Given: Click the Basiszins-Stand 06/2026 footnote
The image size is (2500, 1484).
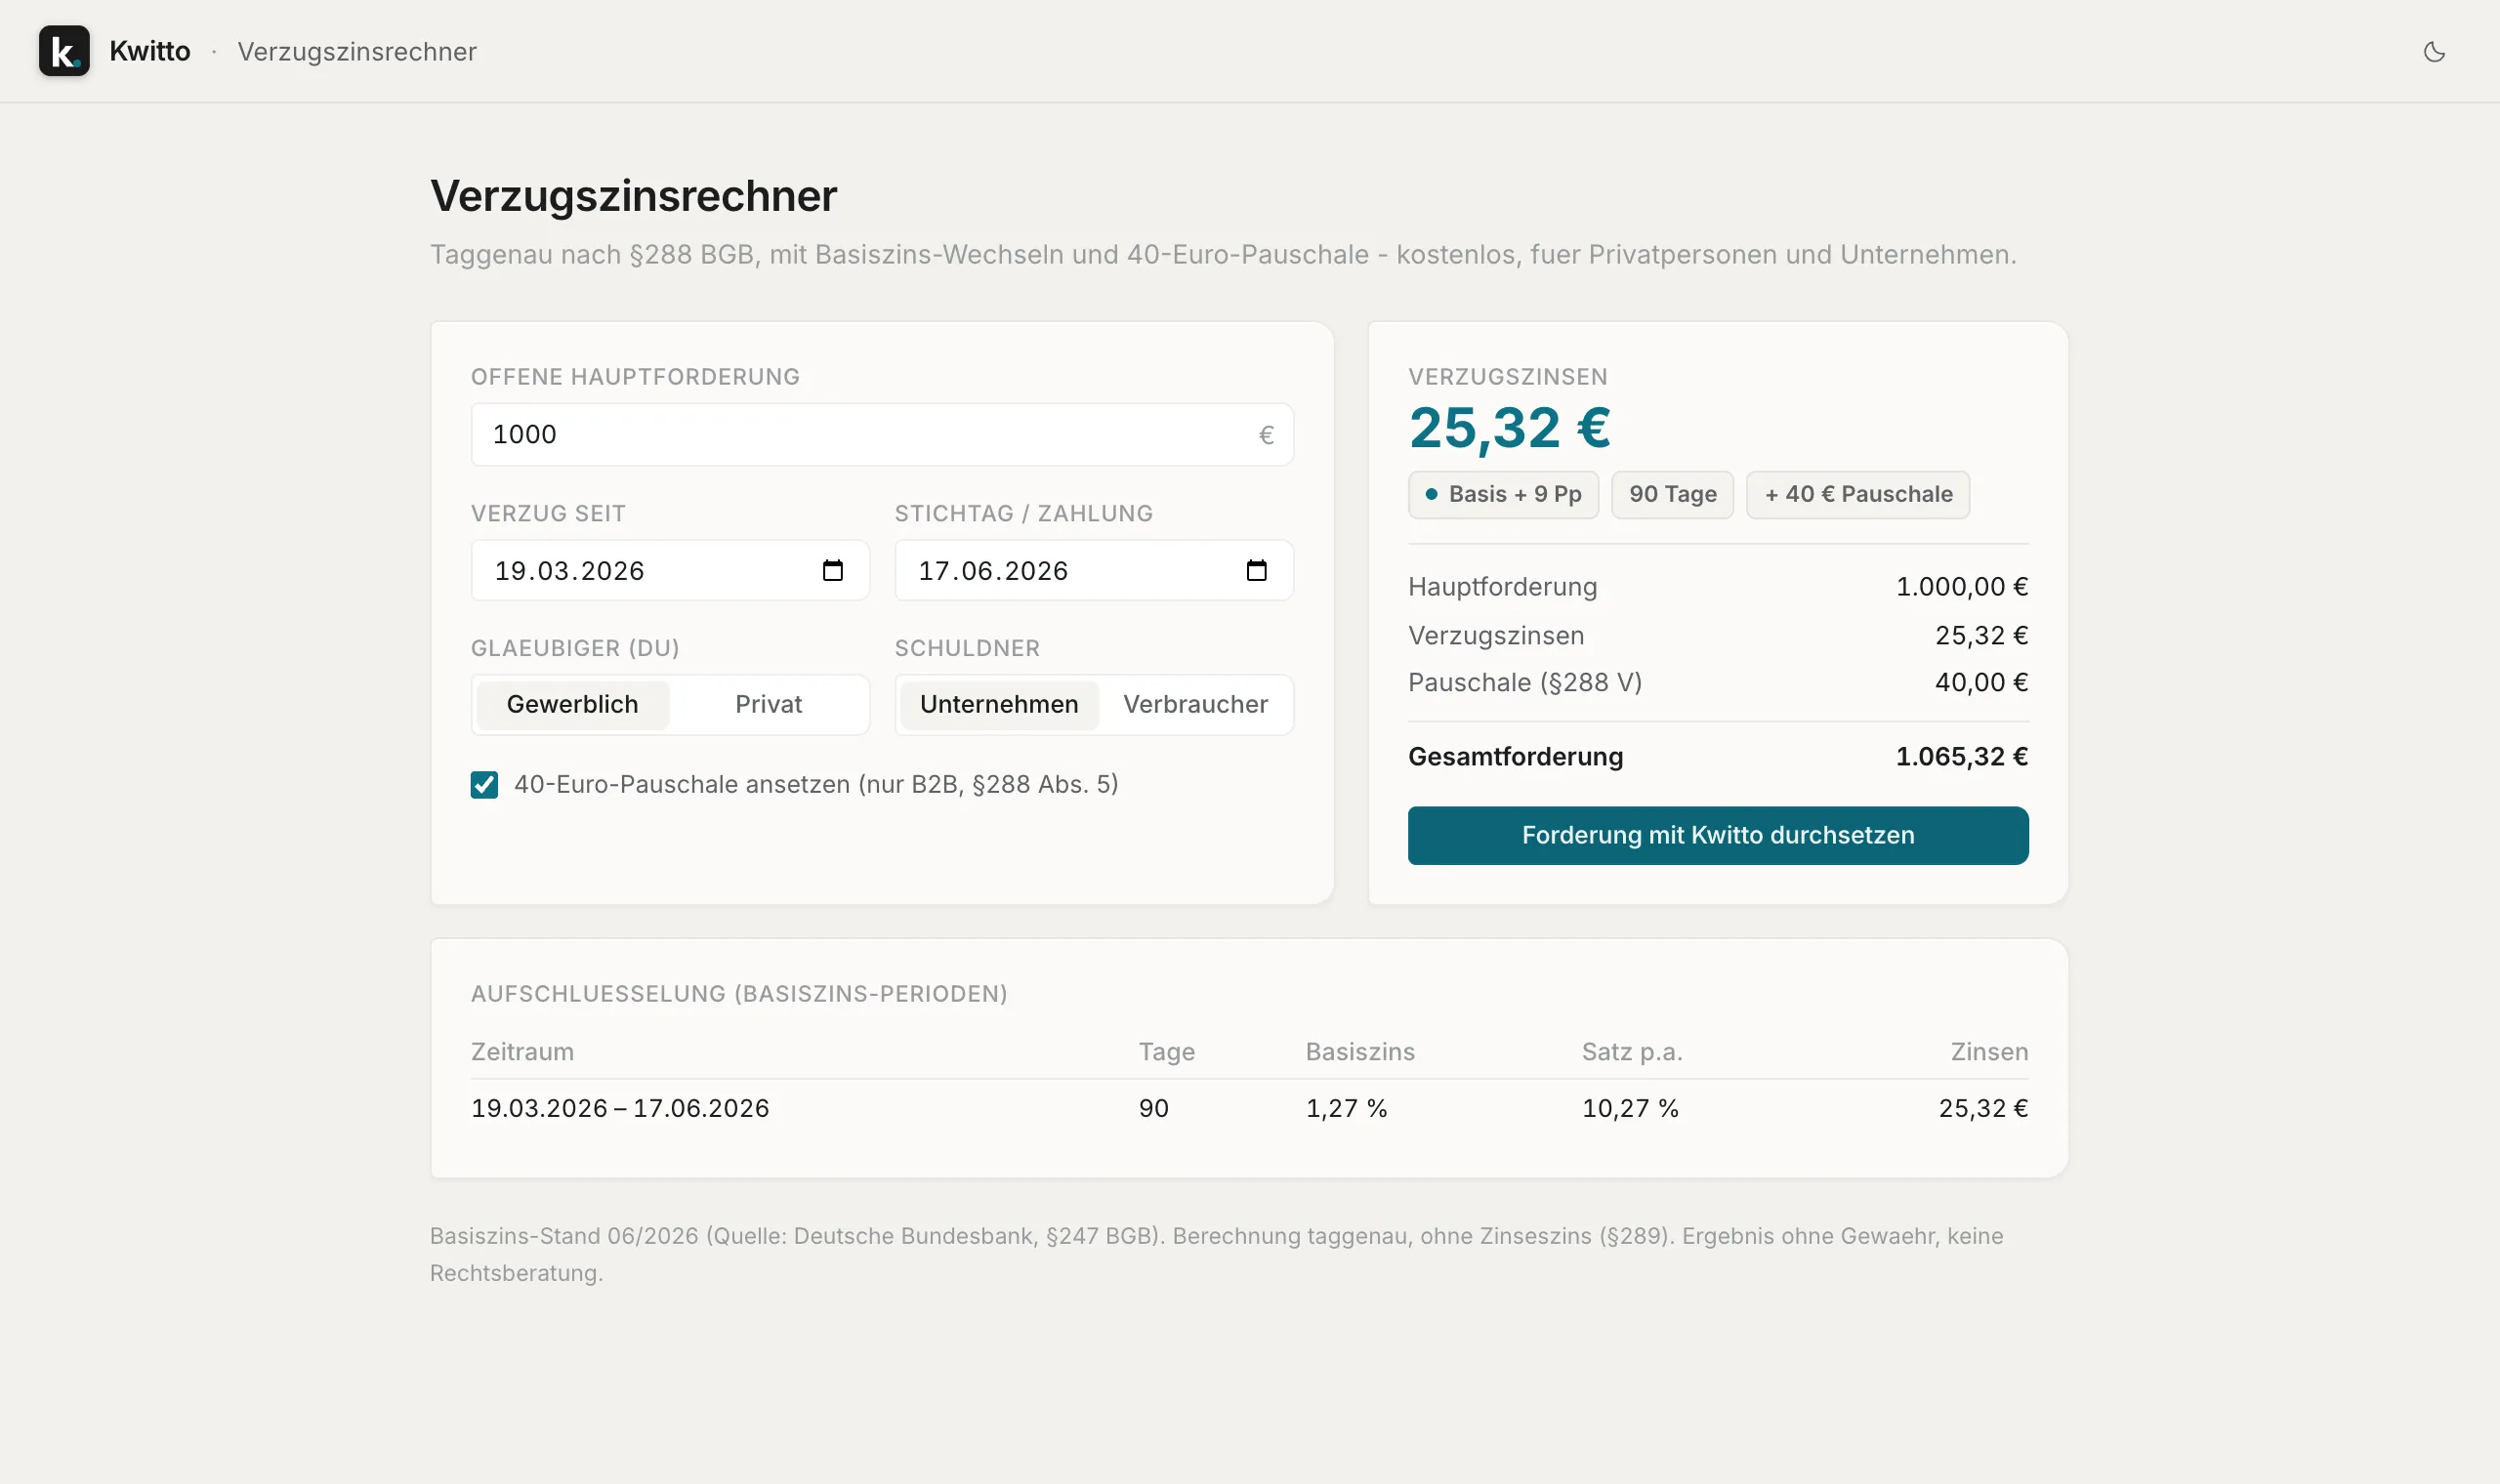Looking at the screenshot, I should click(1216, 1254).
